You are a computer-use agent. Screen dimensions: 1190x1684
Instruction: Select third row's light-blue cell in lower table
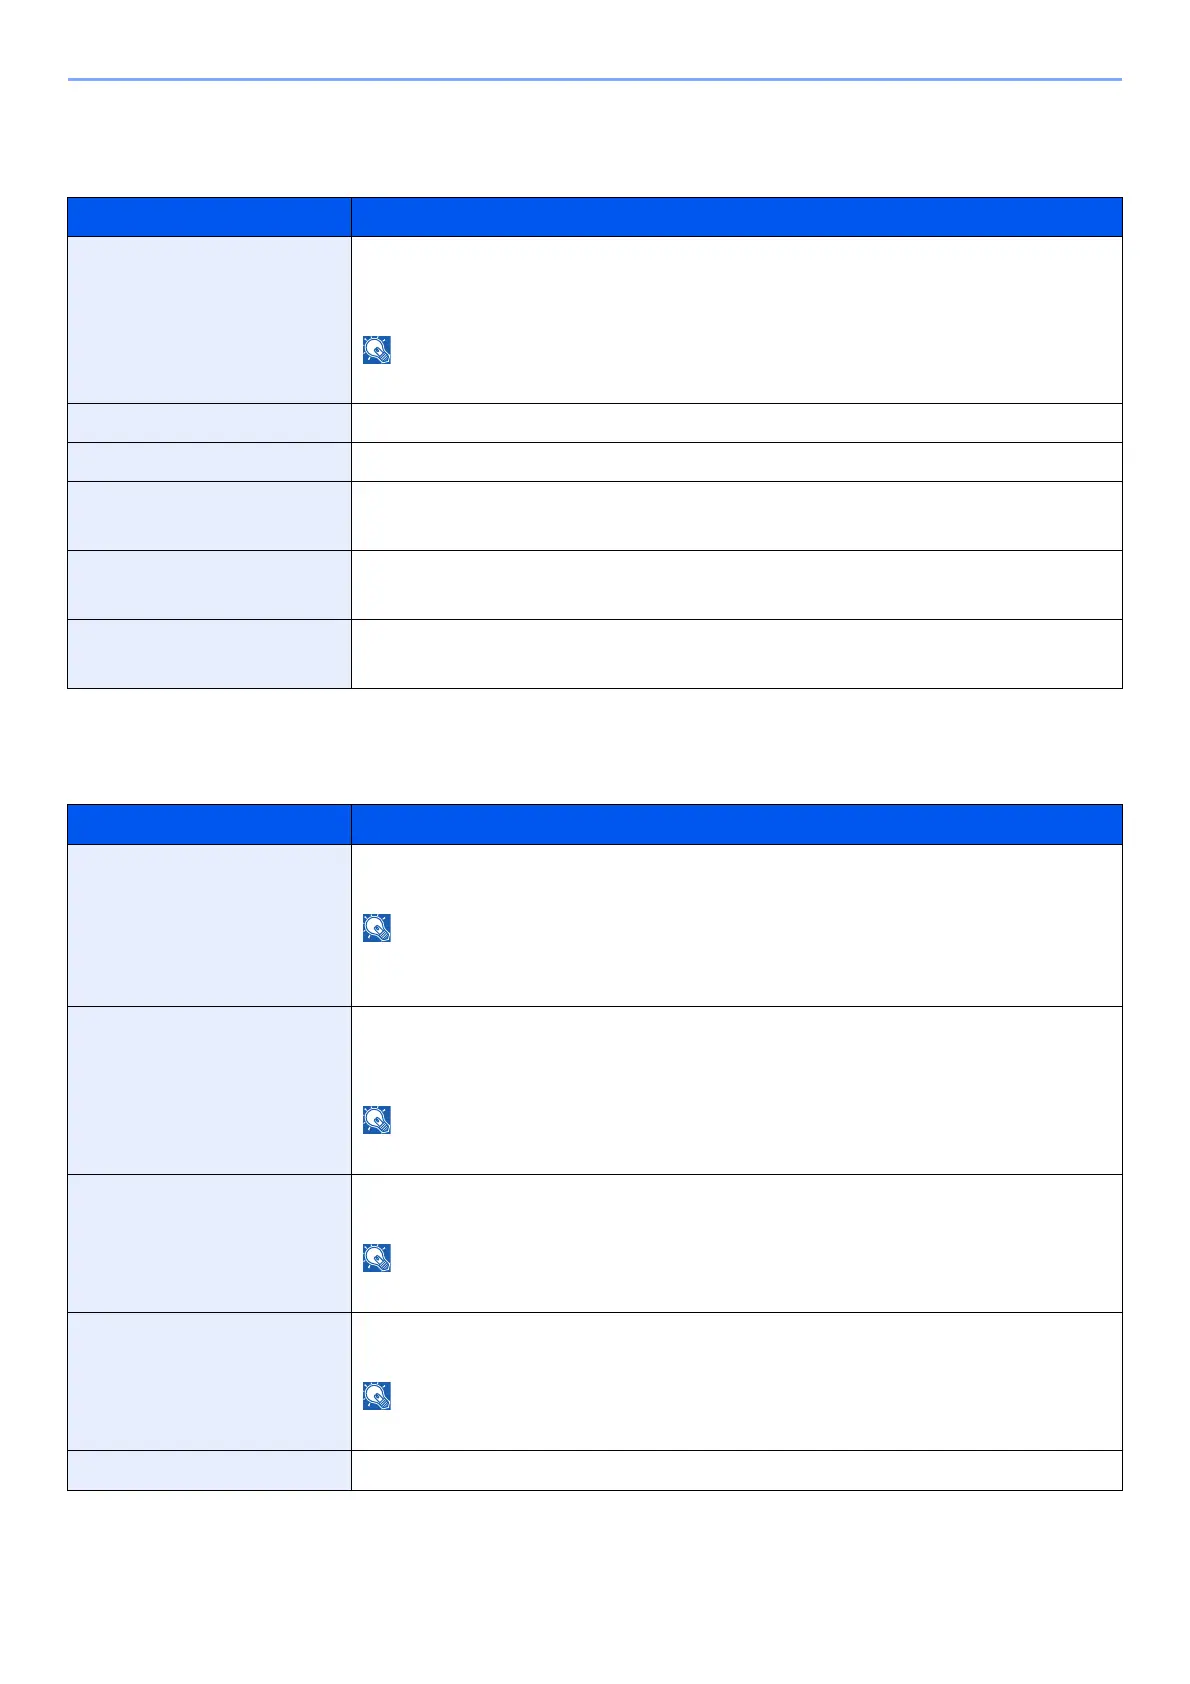[x=209, y=1243]
